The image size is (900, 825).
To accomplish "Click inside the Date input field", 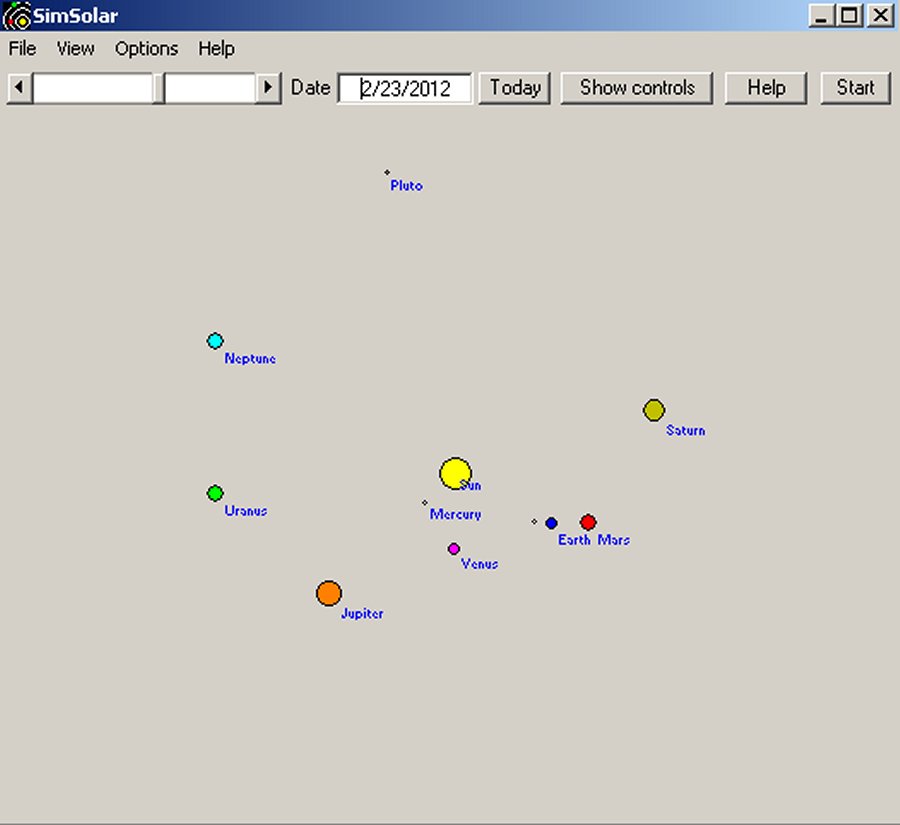I will 405,88.
